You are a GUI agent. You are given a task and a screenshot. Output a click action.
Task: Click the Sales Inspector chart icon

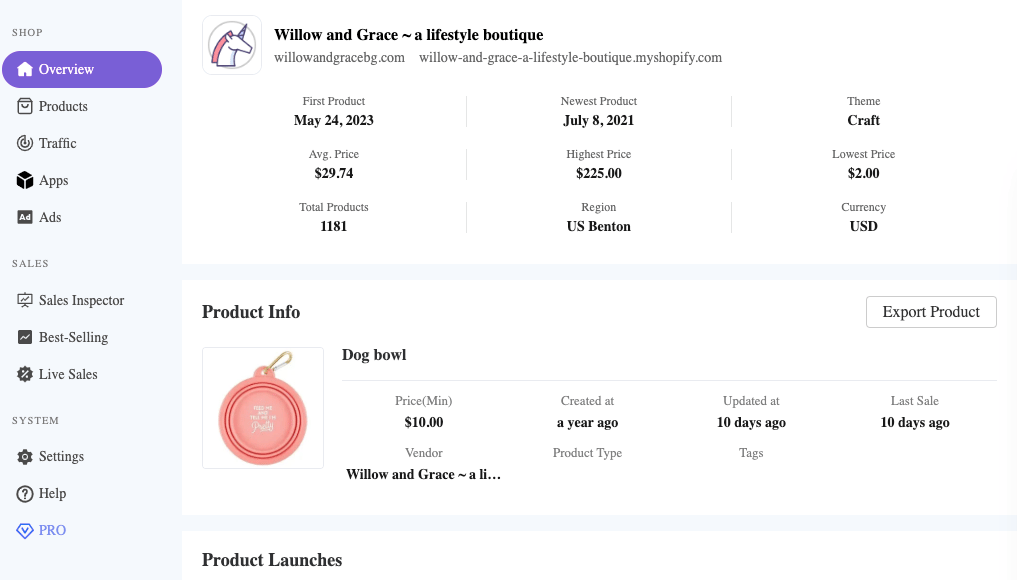click(25, 300)
